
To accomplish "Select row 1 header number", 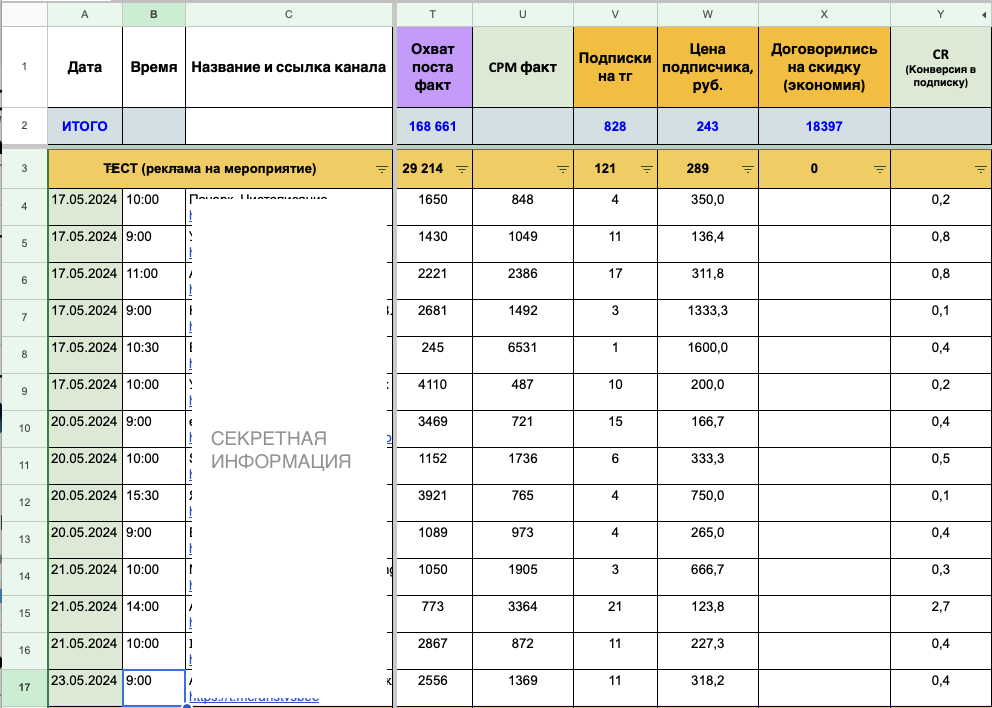I will pos(24,66).
